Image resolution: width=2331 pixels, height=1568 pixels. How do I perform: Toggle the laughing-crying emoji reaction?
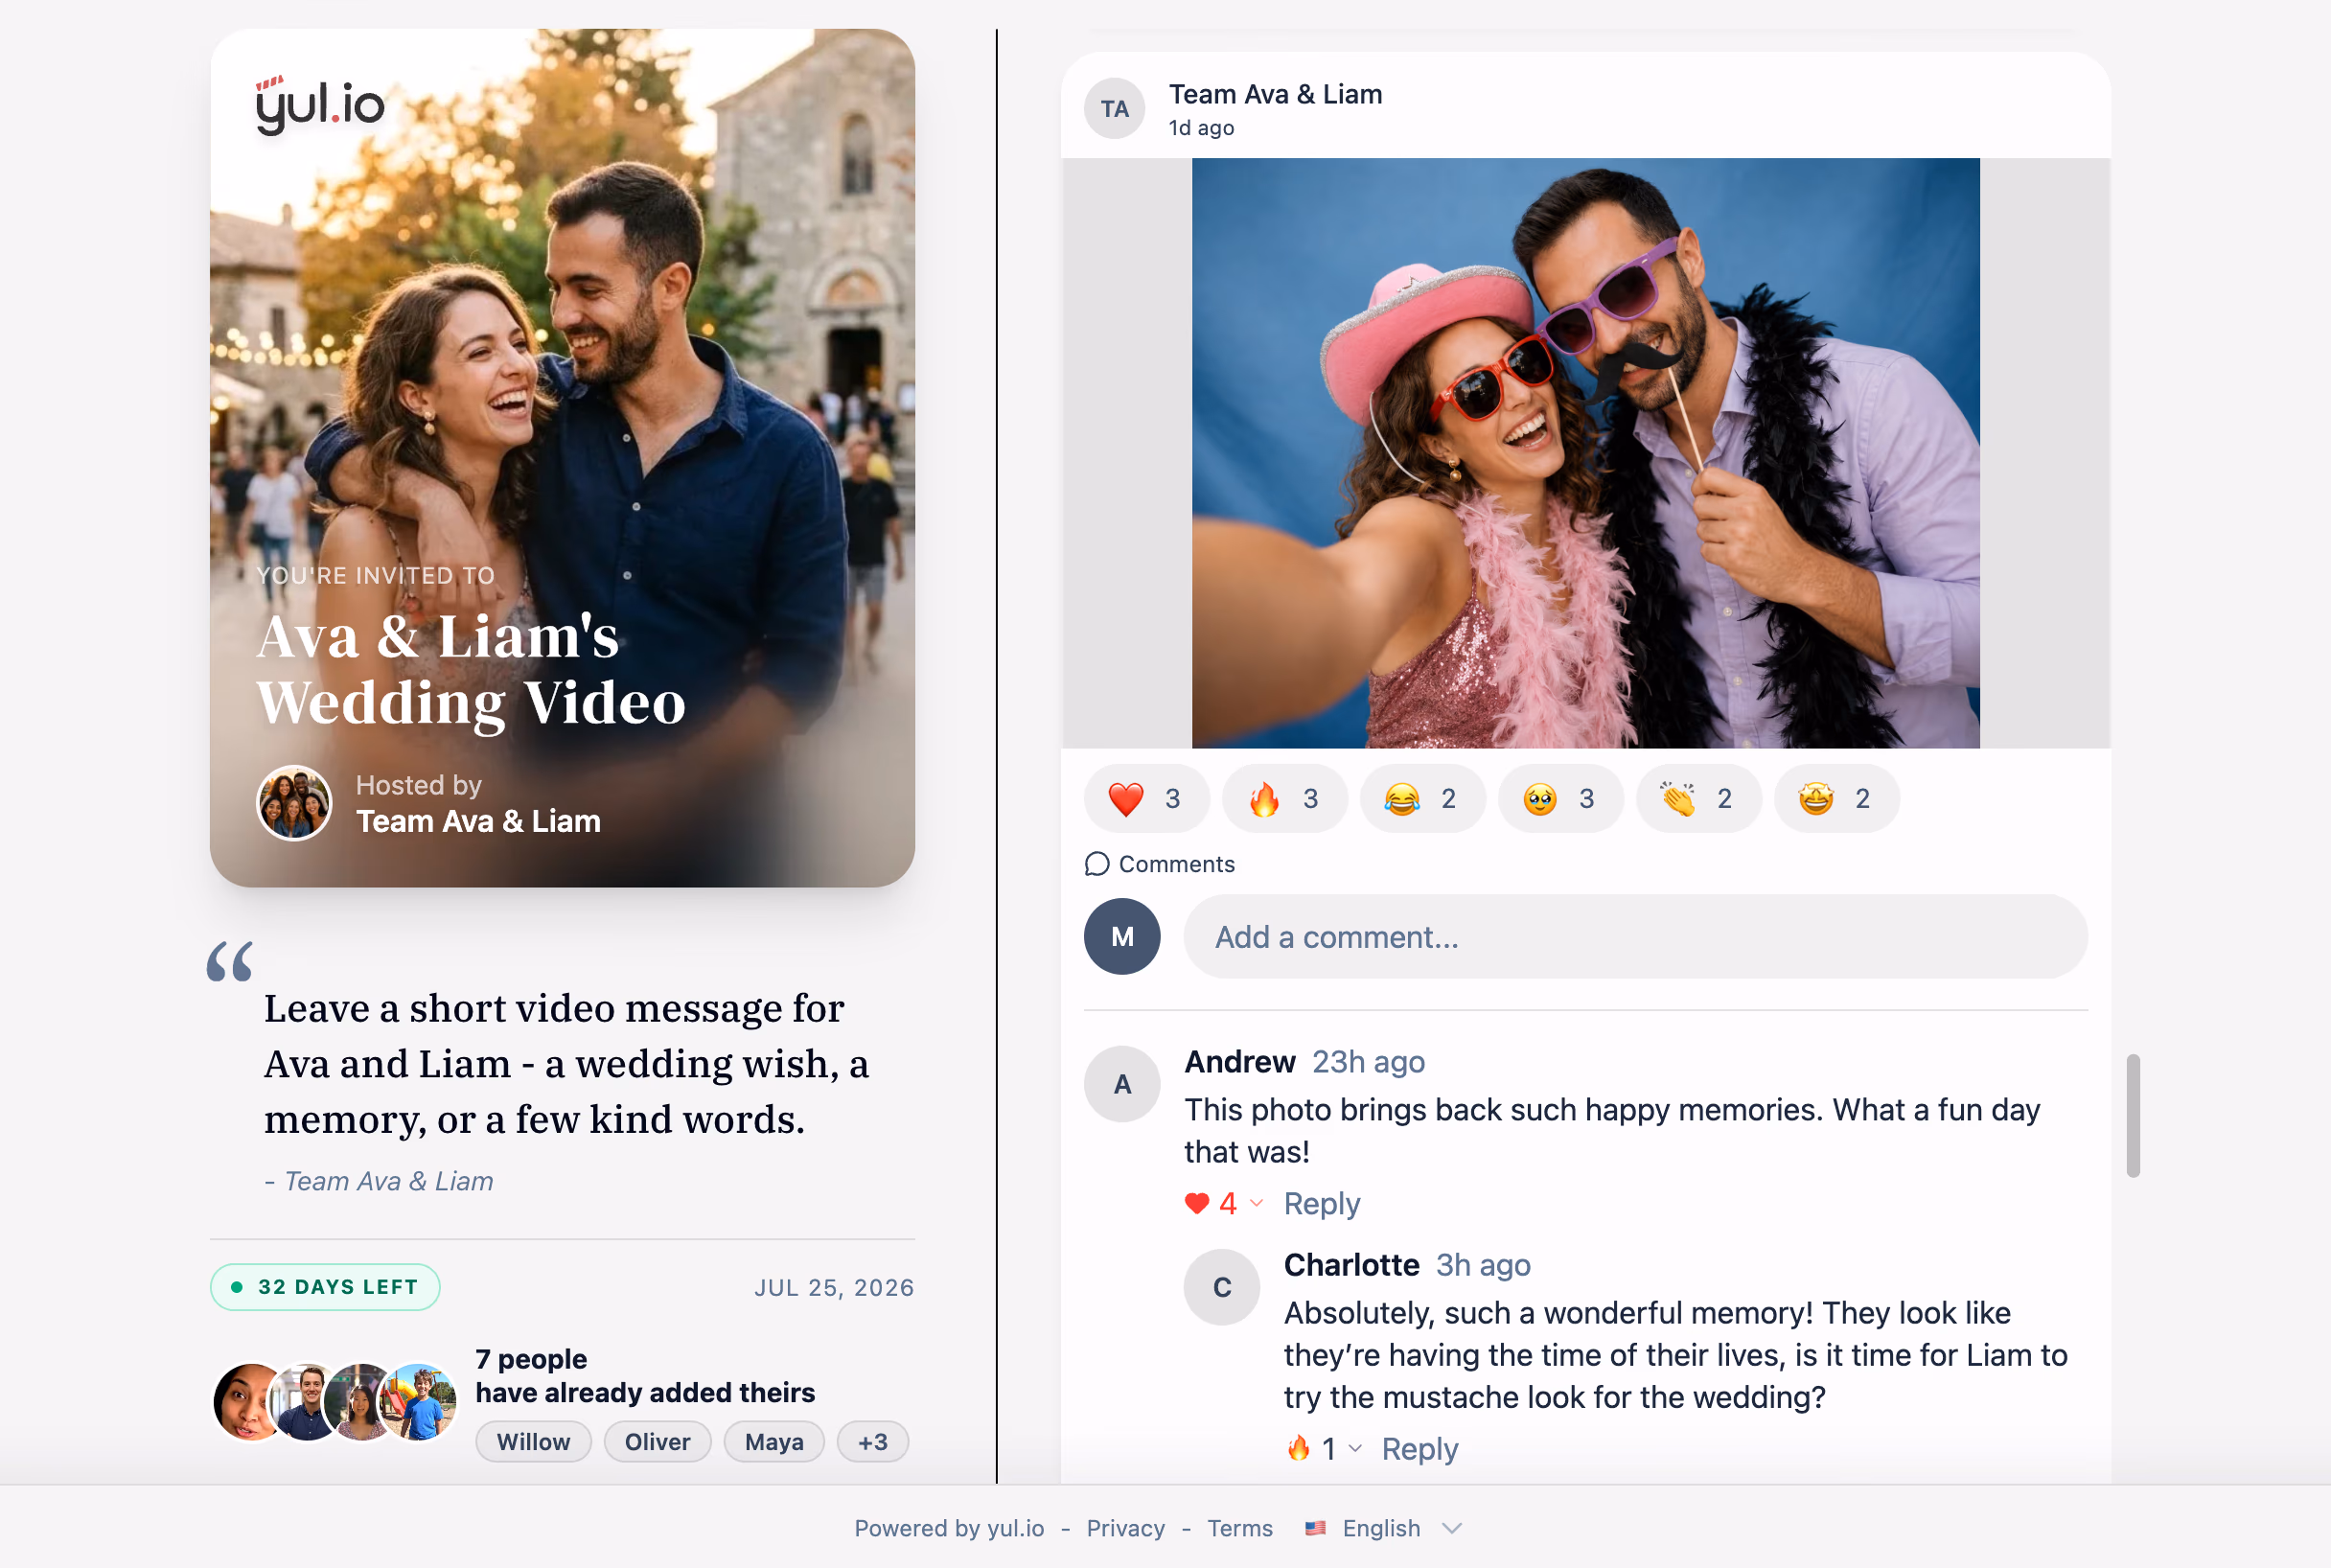point(1422,799)
